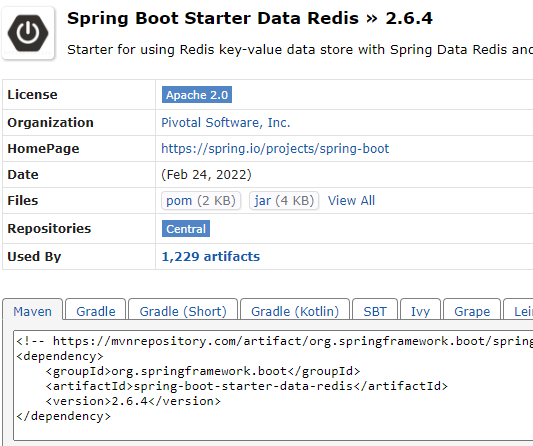Screen dimensions: 533x446
Task: Download the jar (4 KB) file
Action: click(284, 201)
